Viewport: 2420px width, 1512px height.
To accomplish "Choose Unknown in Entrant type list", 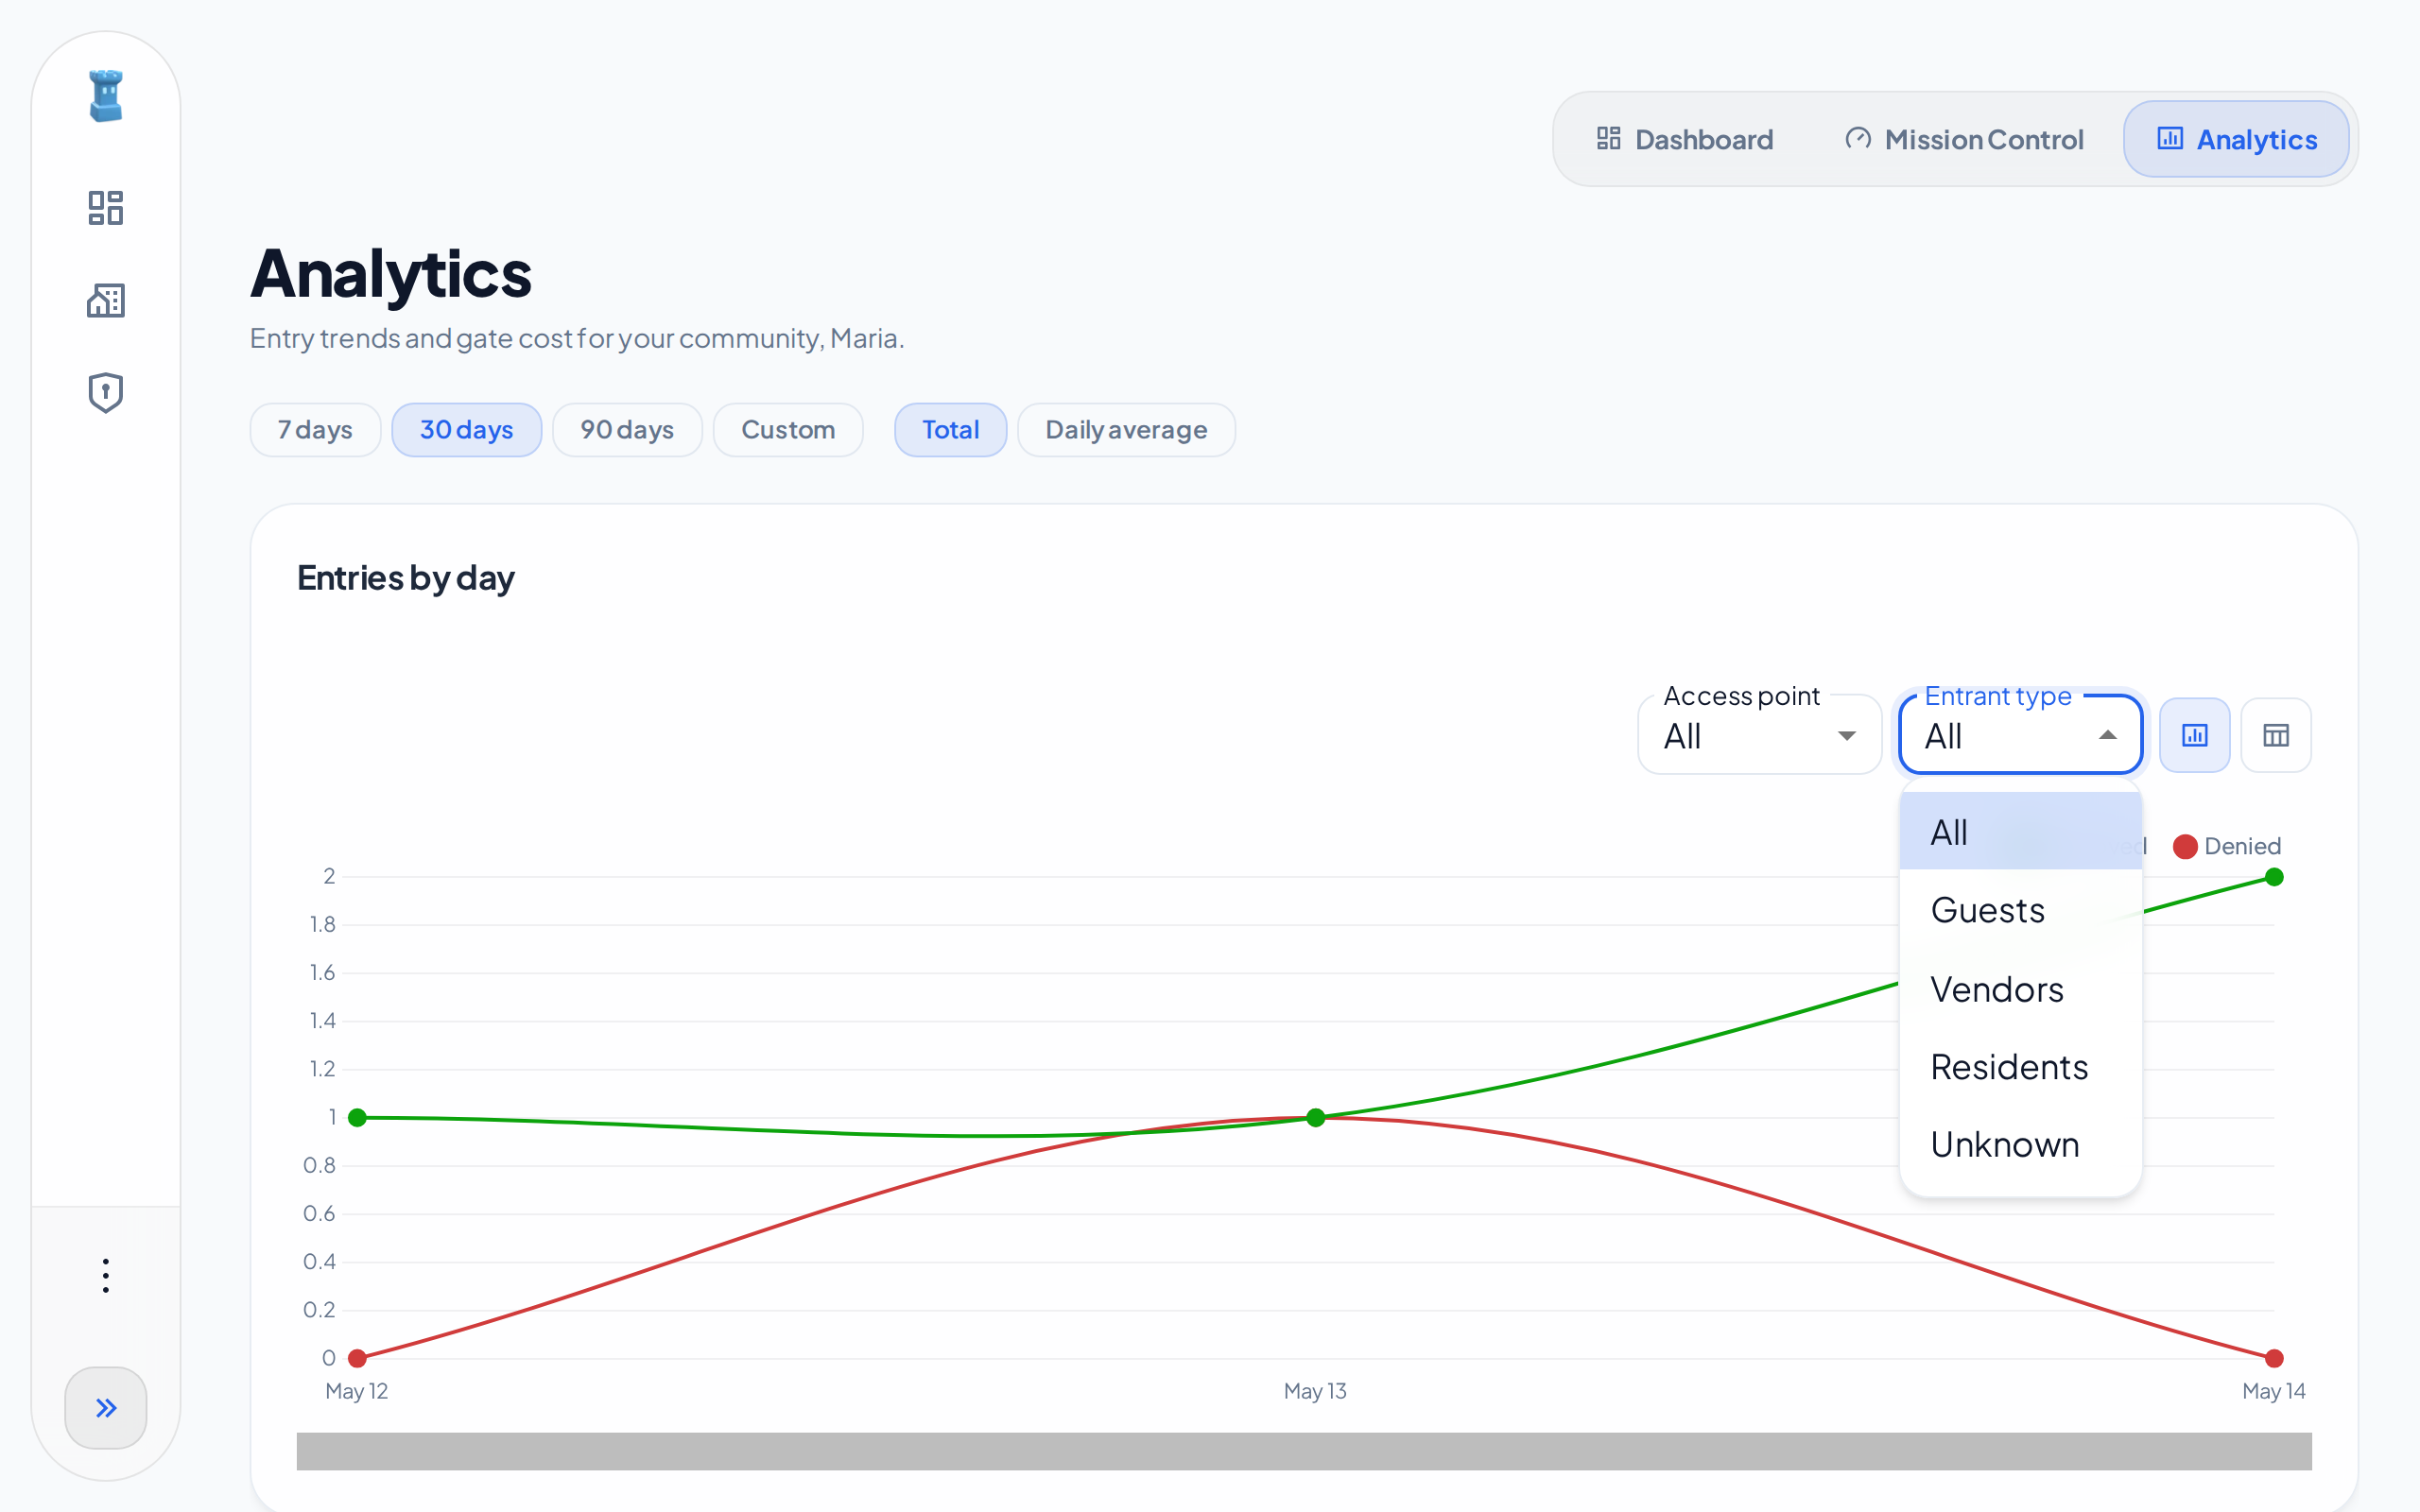I will 2020,1144.
